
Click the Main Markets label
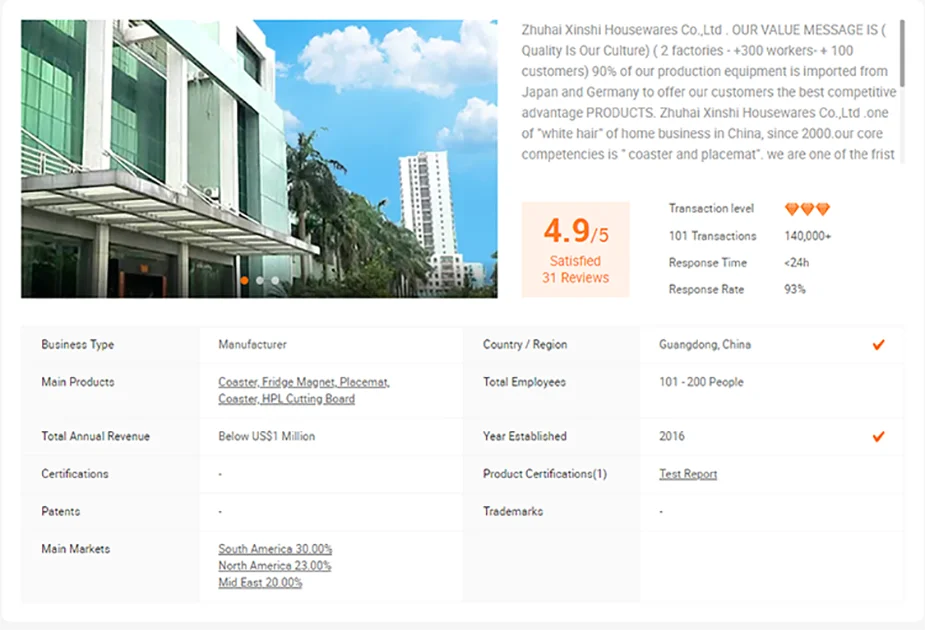tap(76, 549)
